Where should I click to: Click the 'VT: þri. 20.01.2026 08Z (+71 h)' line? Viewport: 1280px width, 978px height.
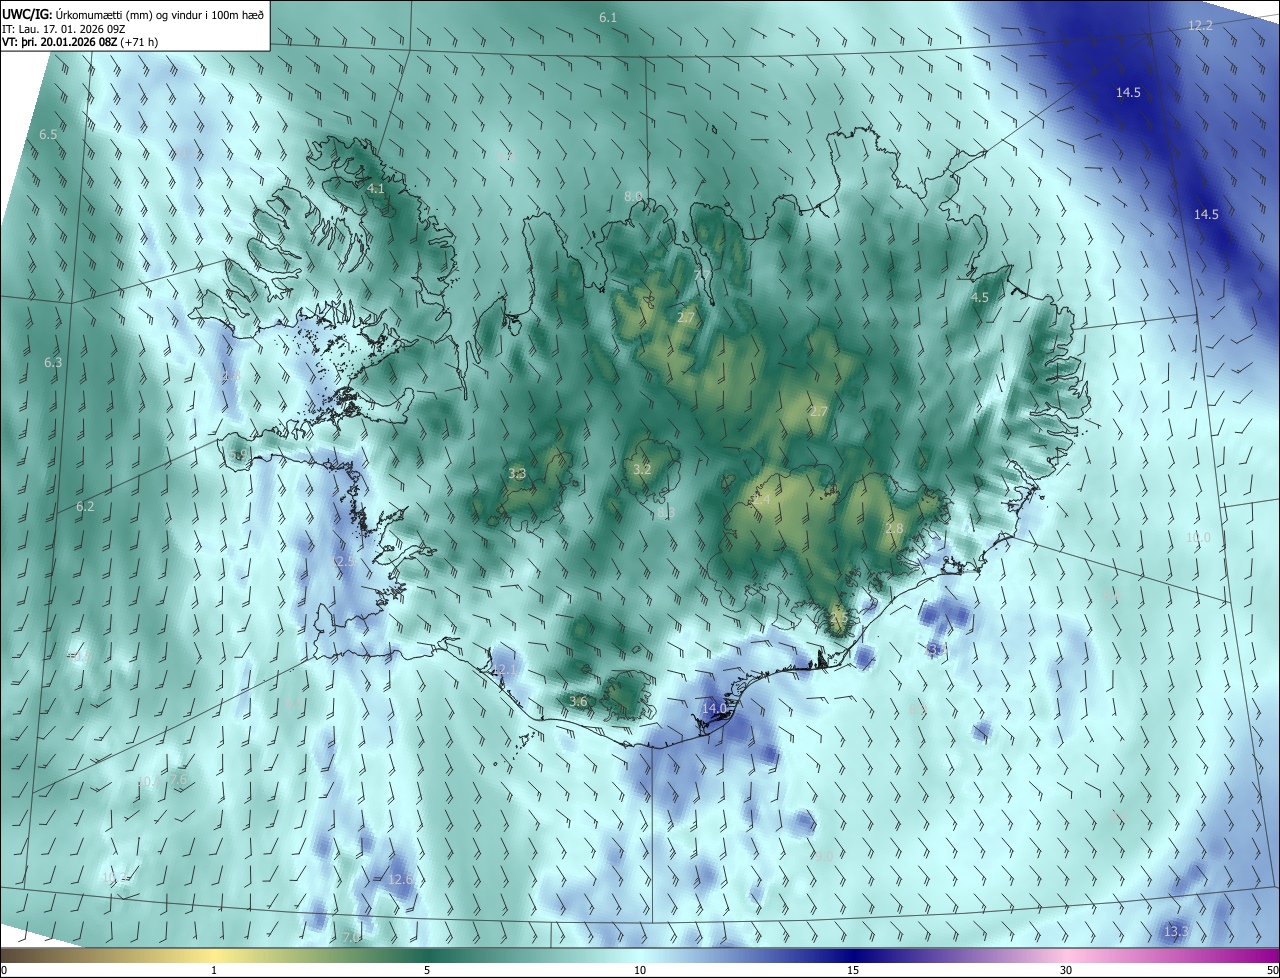[80, 42]
